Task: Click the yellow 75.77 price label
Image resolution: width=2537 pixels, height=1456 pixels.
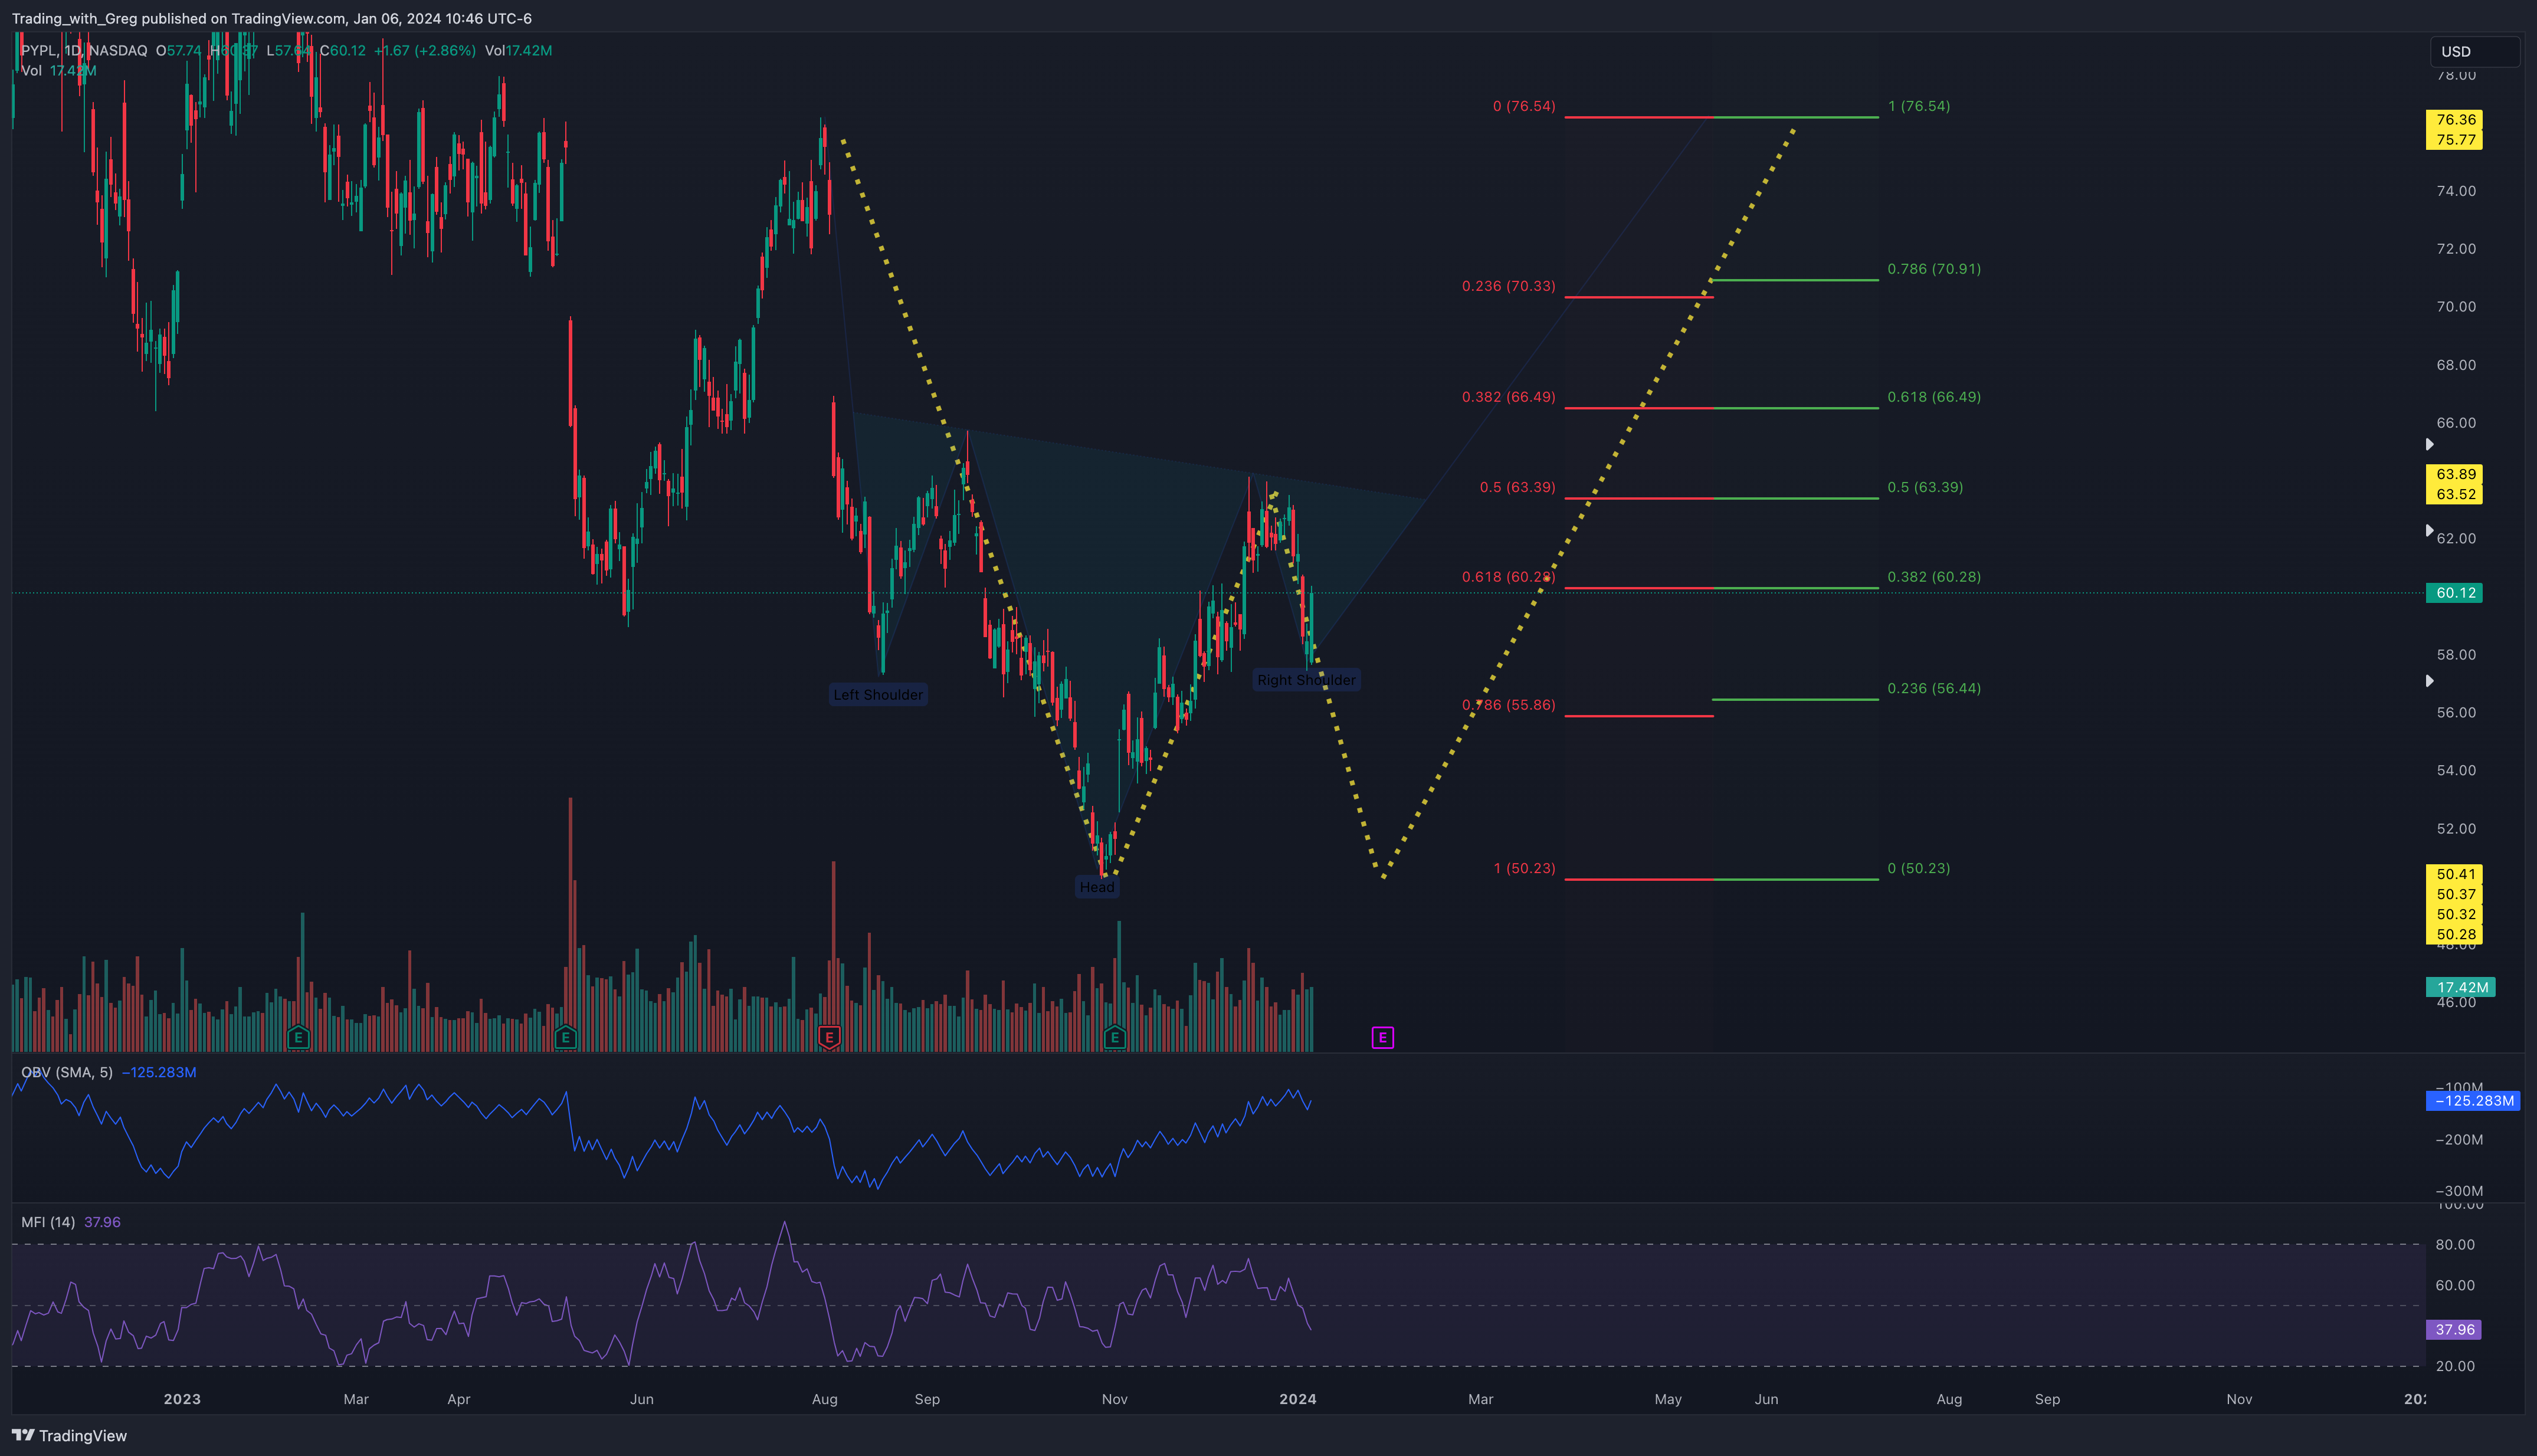Action: pos(2454,139)
